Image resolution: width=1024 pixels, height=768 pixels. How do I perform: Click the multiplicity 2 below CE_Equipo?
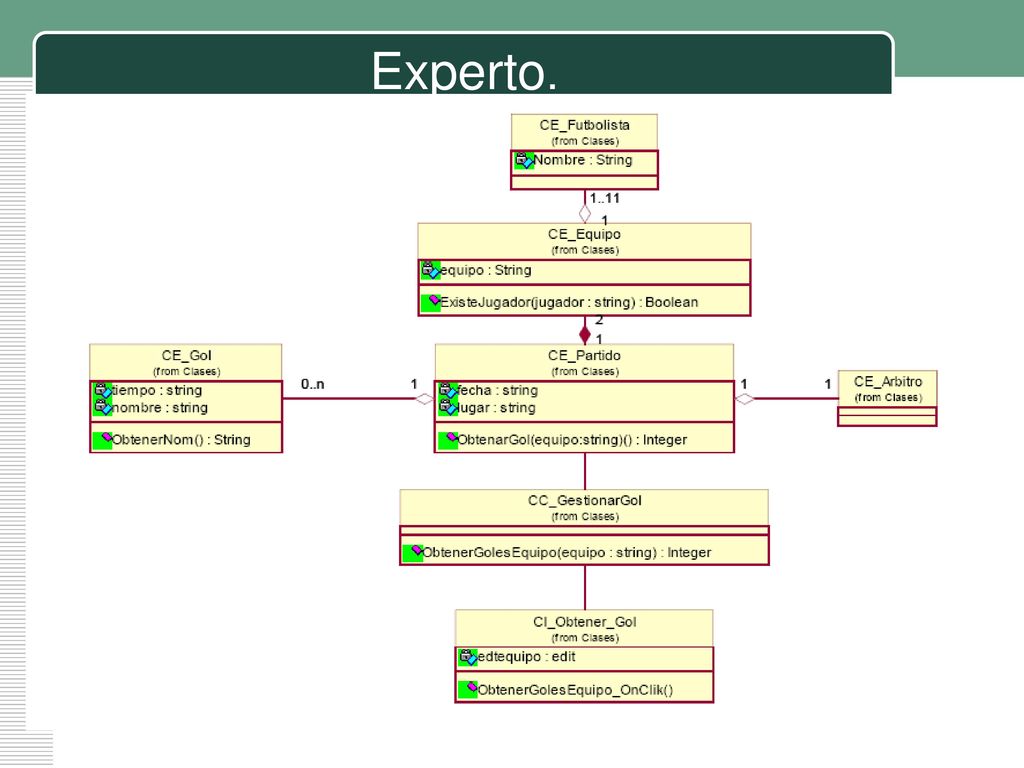point(598,320)
